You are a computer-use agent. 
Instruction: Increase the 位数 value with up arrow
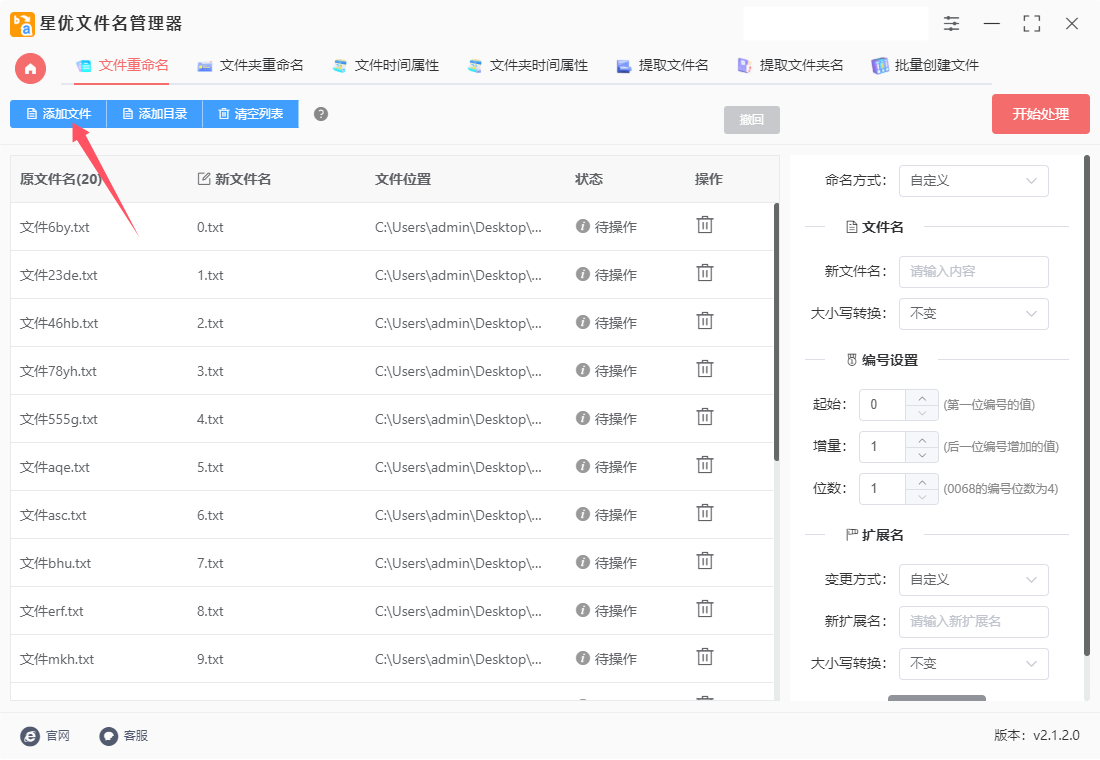922,482
